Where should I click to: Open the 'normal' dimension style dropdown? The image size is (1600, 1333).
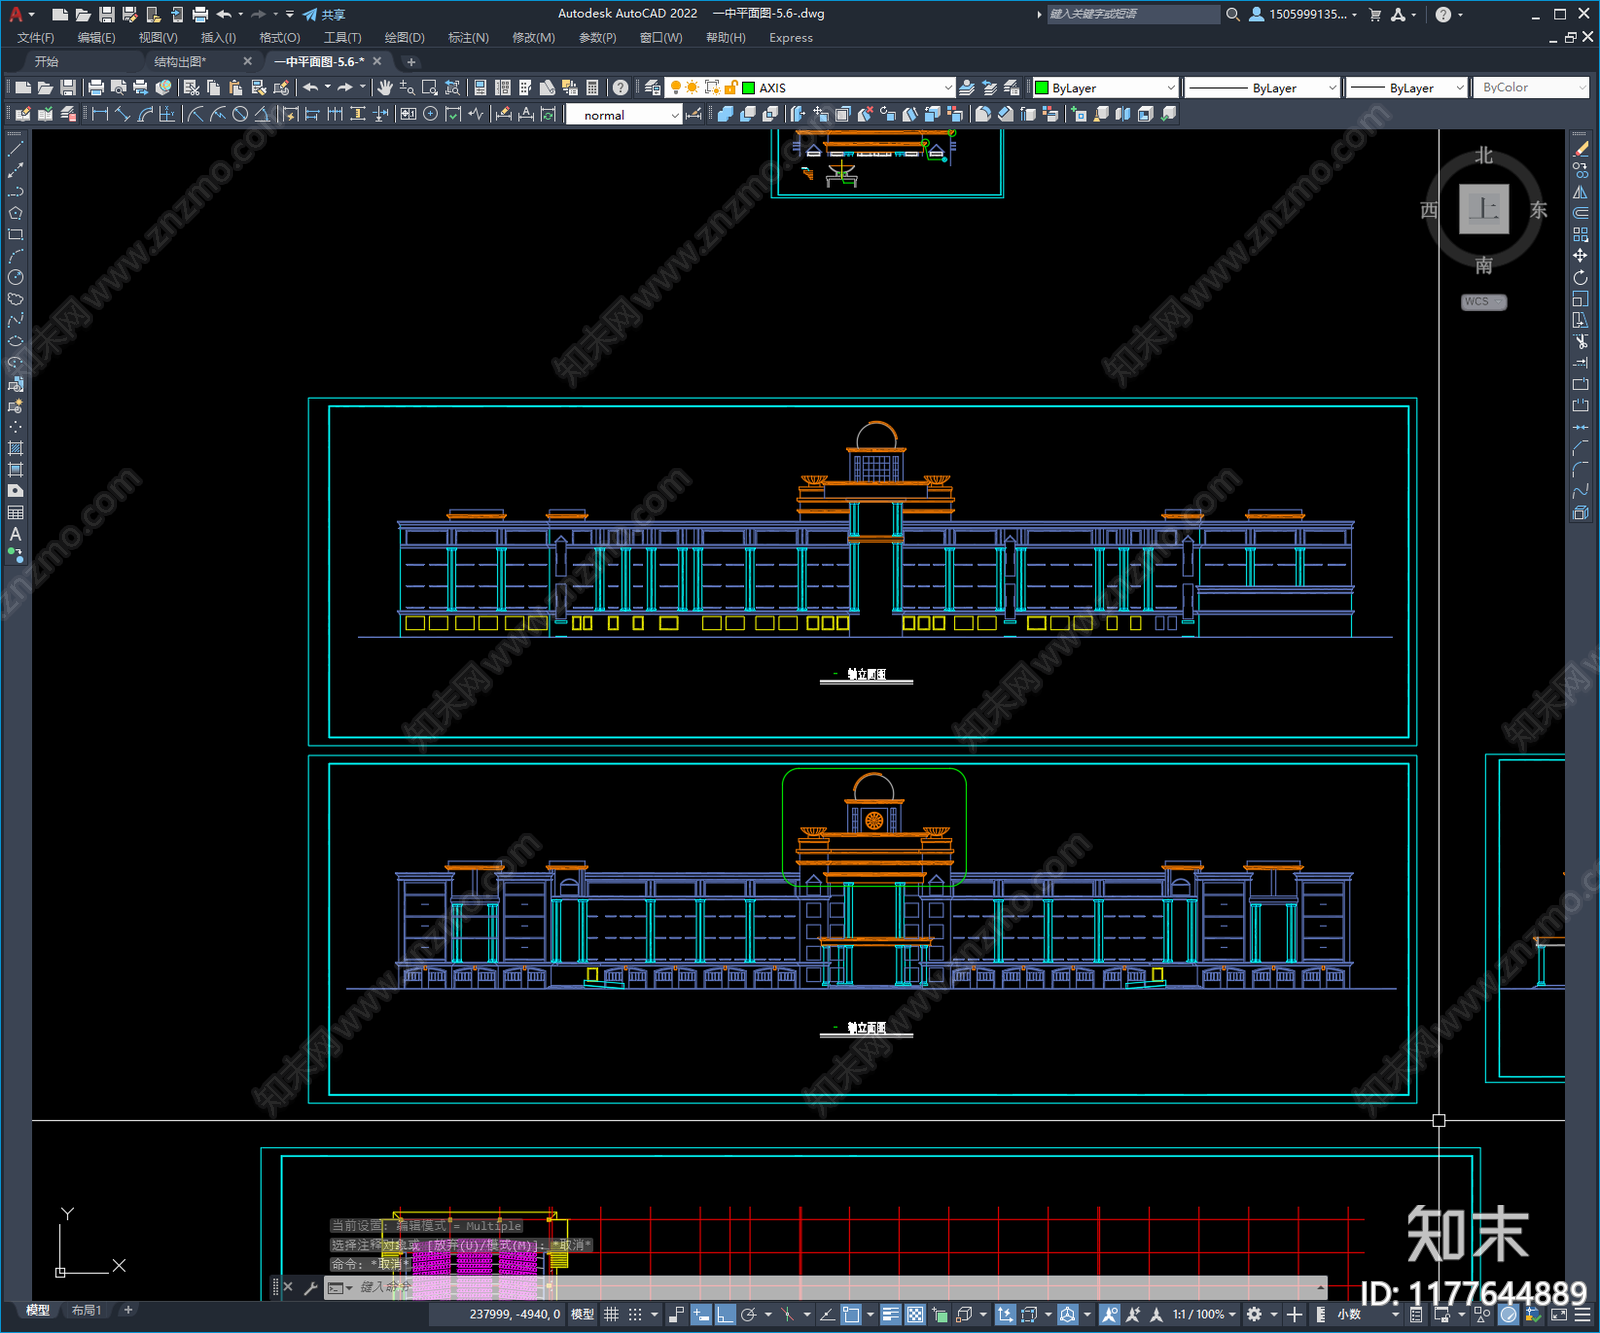[x=624, y=115]
